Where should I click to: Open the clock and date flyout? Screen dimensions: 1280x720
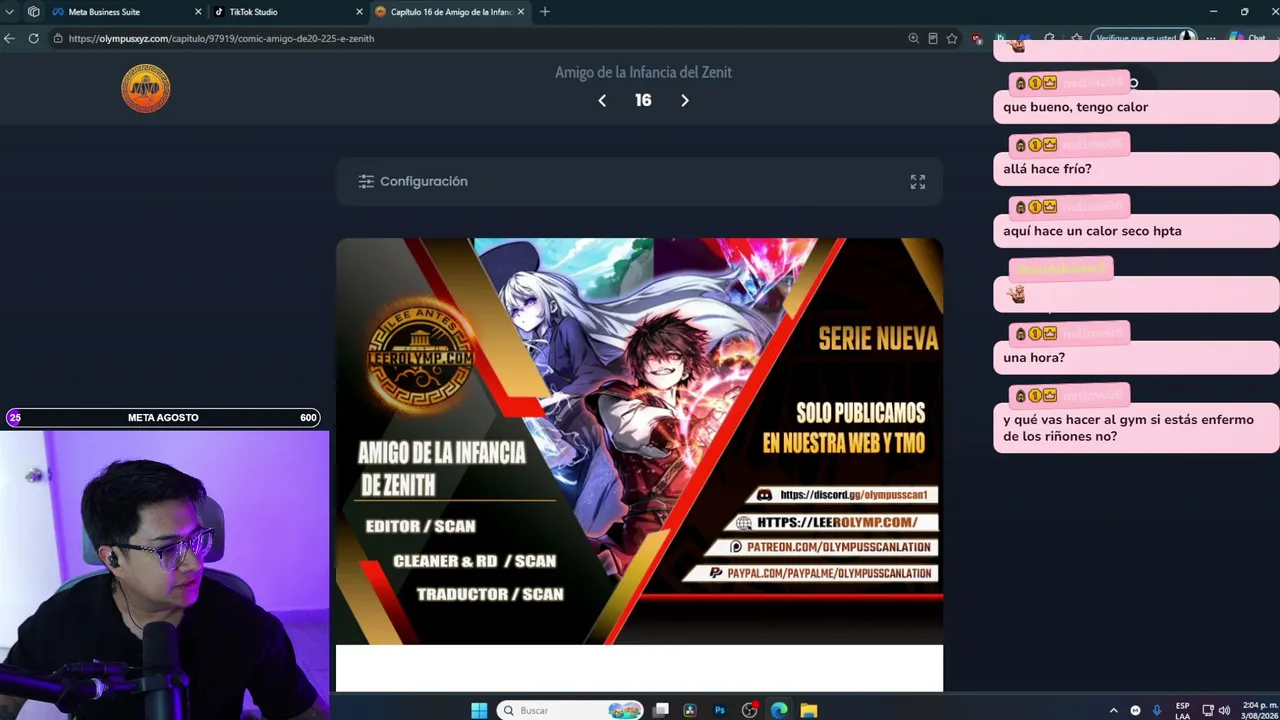(x=1259, y=711)
